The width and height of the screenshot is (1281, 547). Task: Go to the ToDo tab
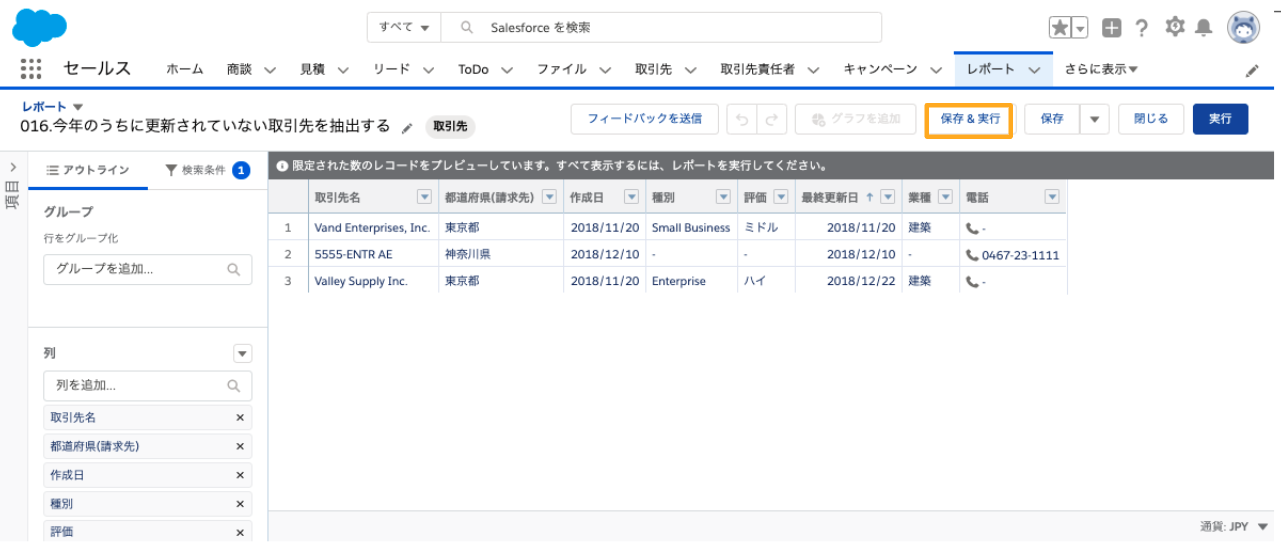point(473,70)
